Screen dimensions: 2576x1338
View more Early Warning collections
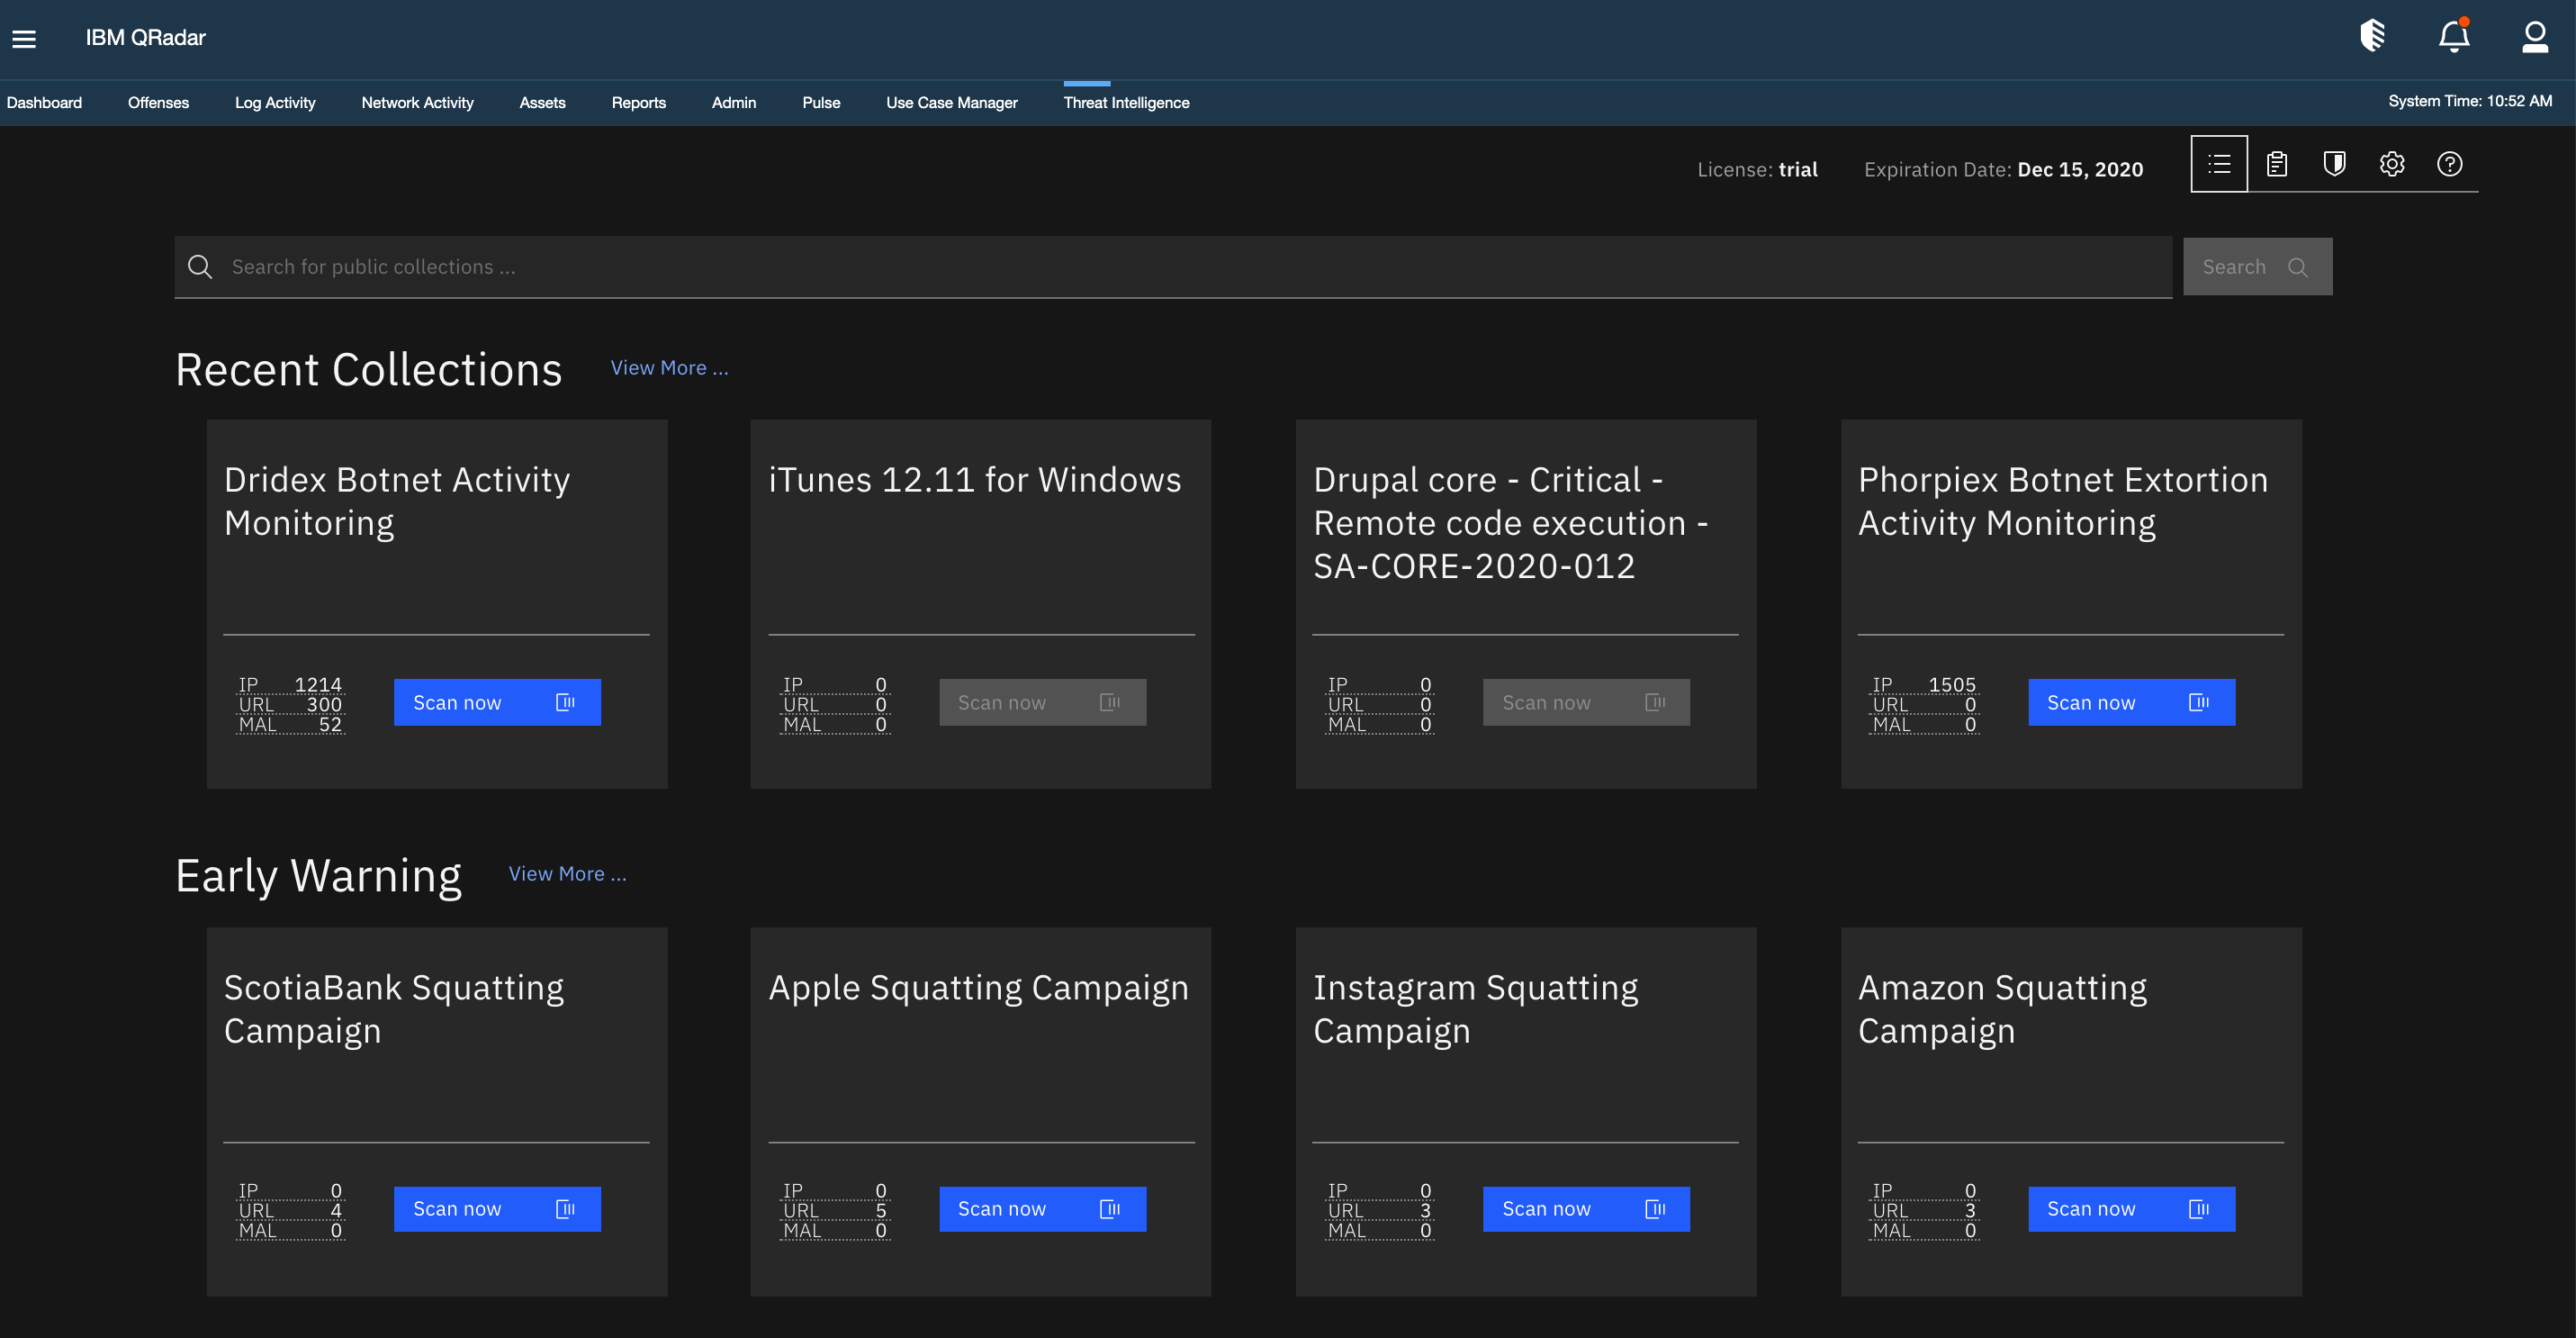567,874
